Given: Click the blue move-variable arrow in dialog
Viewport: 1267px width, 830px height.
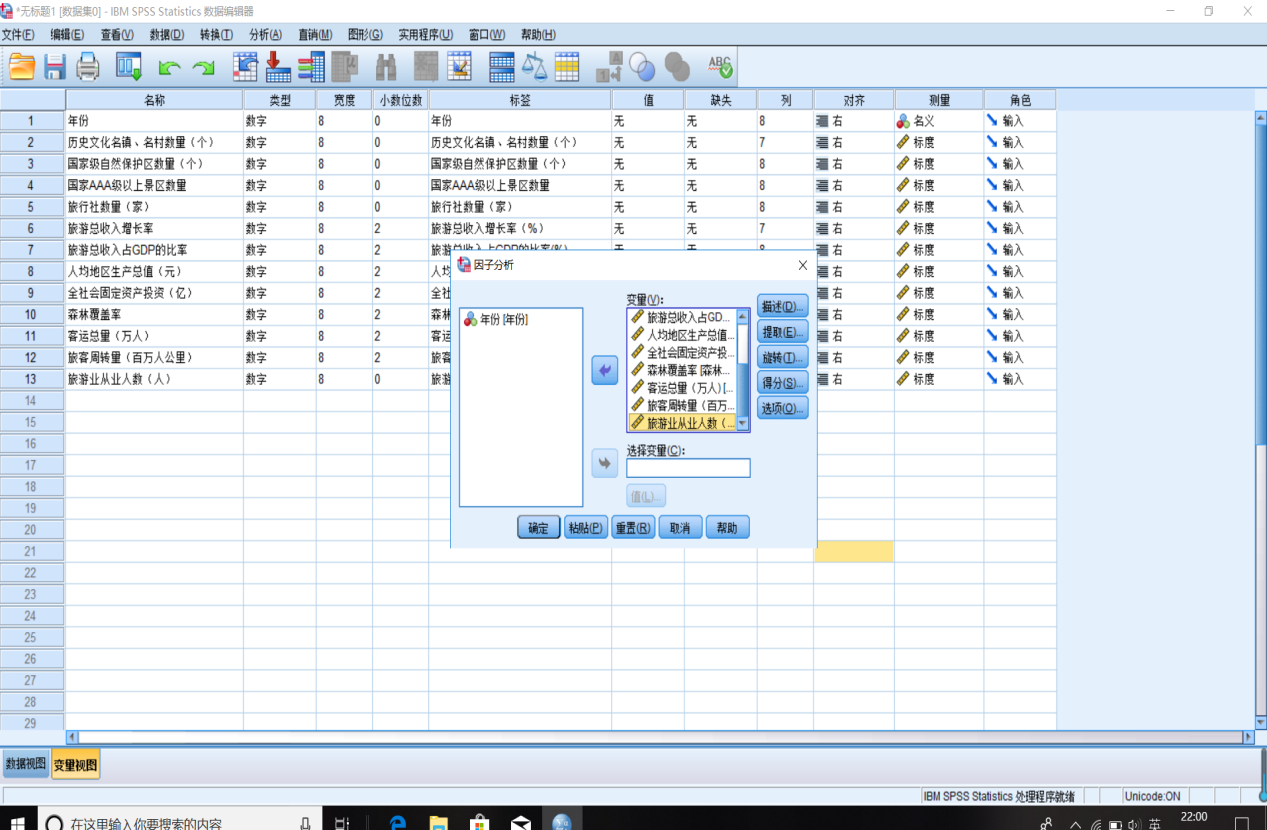Looking at the screenshot, I should click(604, 370).
